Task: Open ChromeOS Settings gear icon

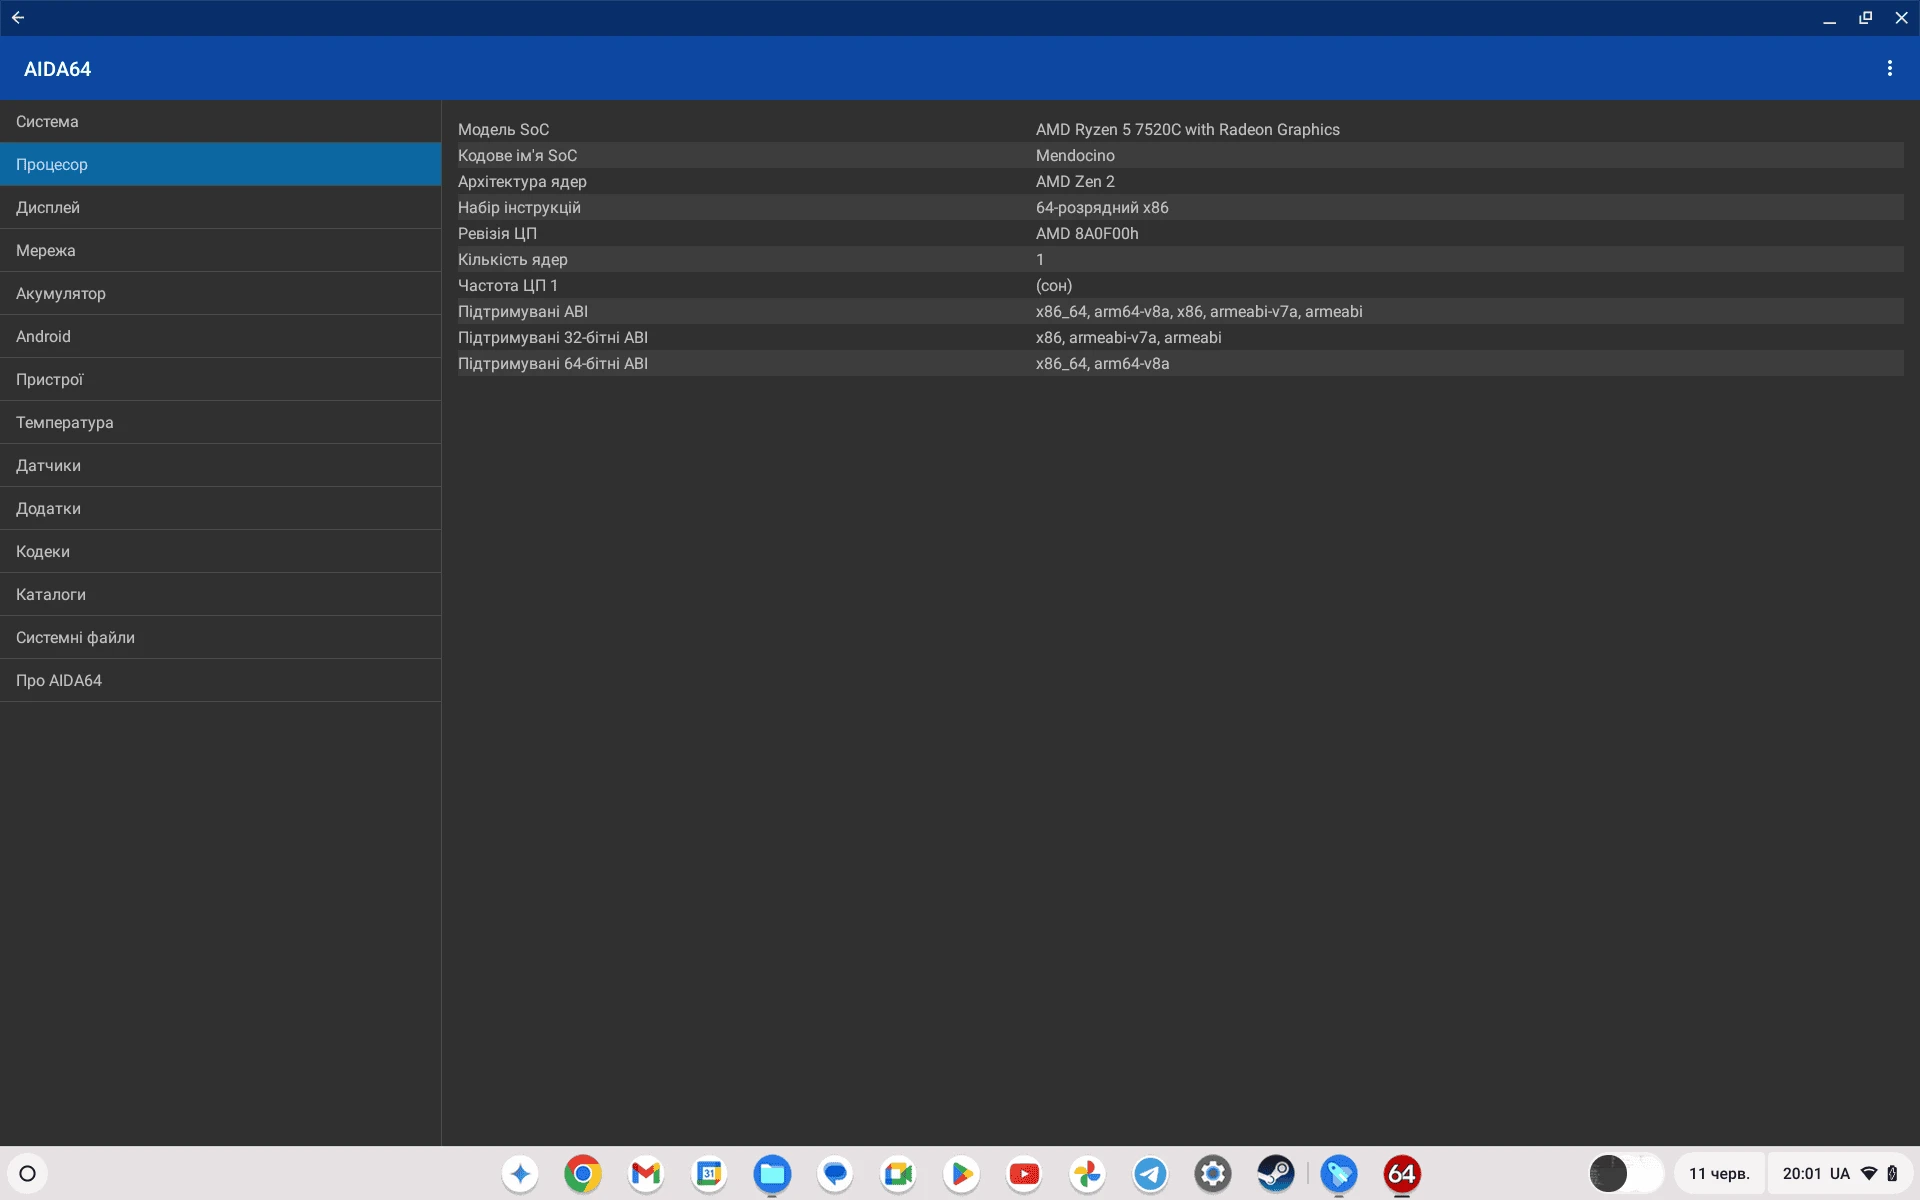Action: pos(1213,1173)
